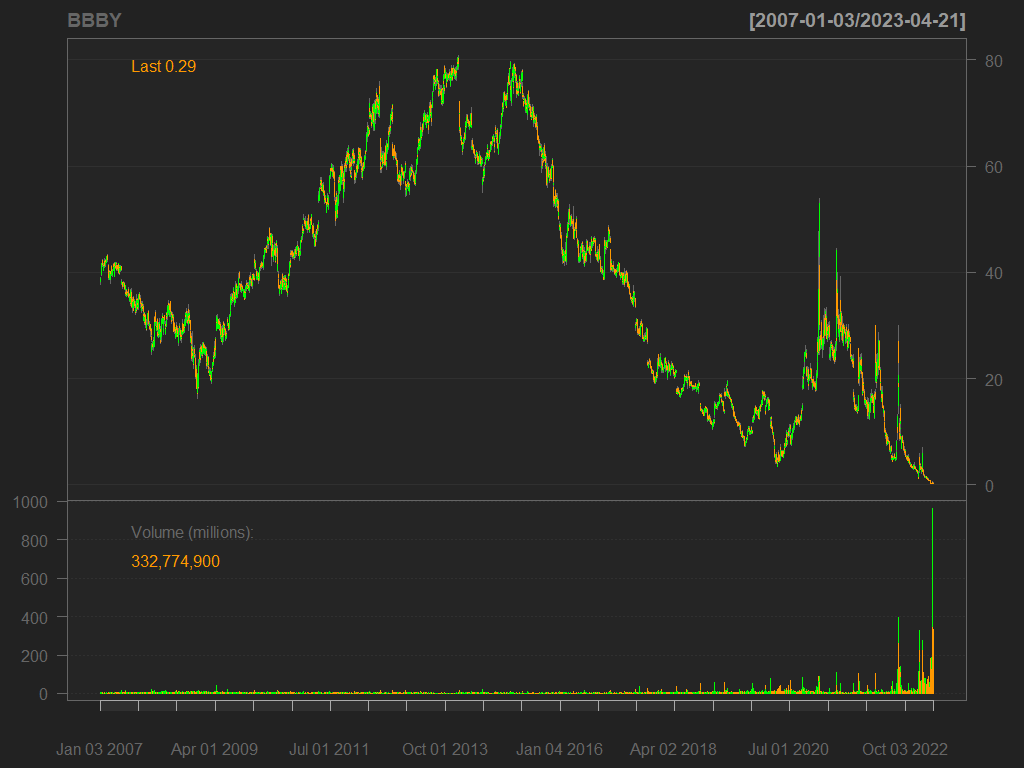Click the BBBY ticker title
This screenshot has height=768, width=1024.
pos(95,21)
